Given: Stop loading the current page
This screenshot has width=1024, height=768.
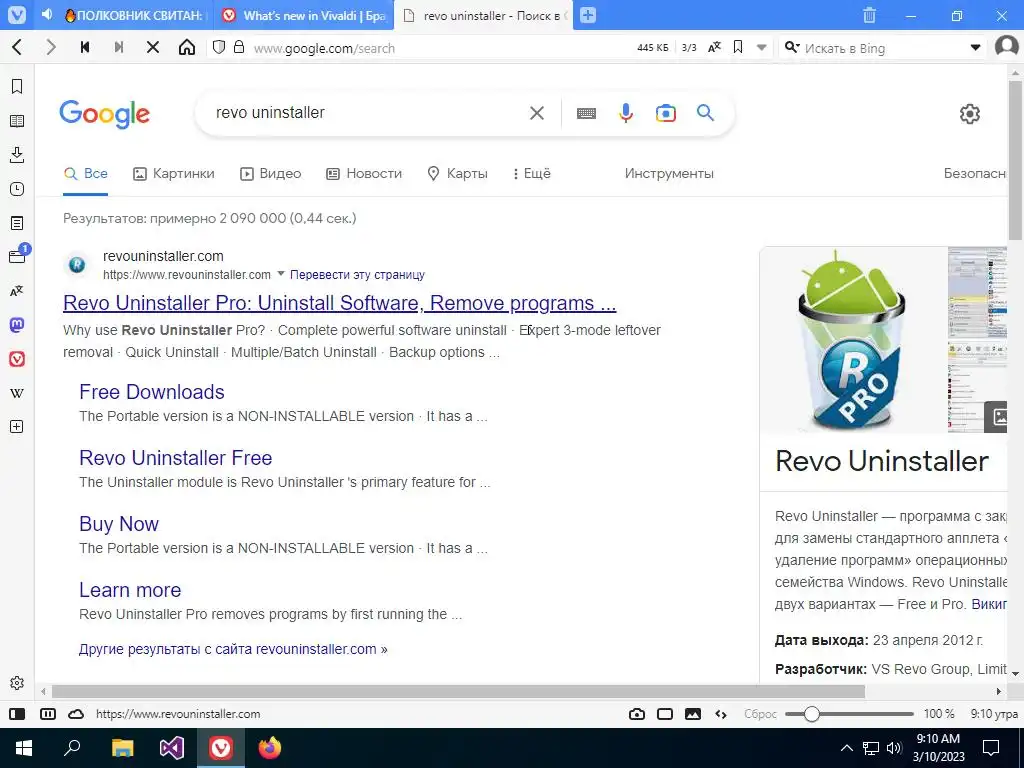Looking at the screenshot, I should click(153, 47).
